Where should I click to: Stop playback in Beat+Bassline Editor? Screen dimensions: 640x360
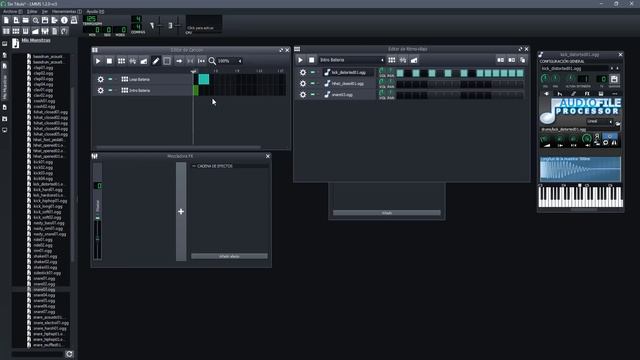pos(311,60)
